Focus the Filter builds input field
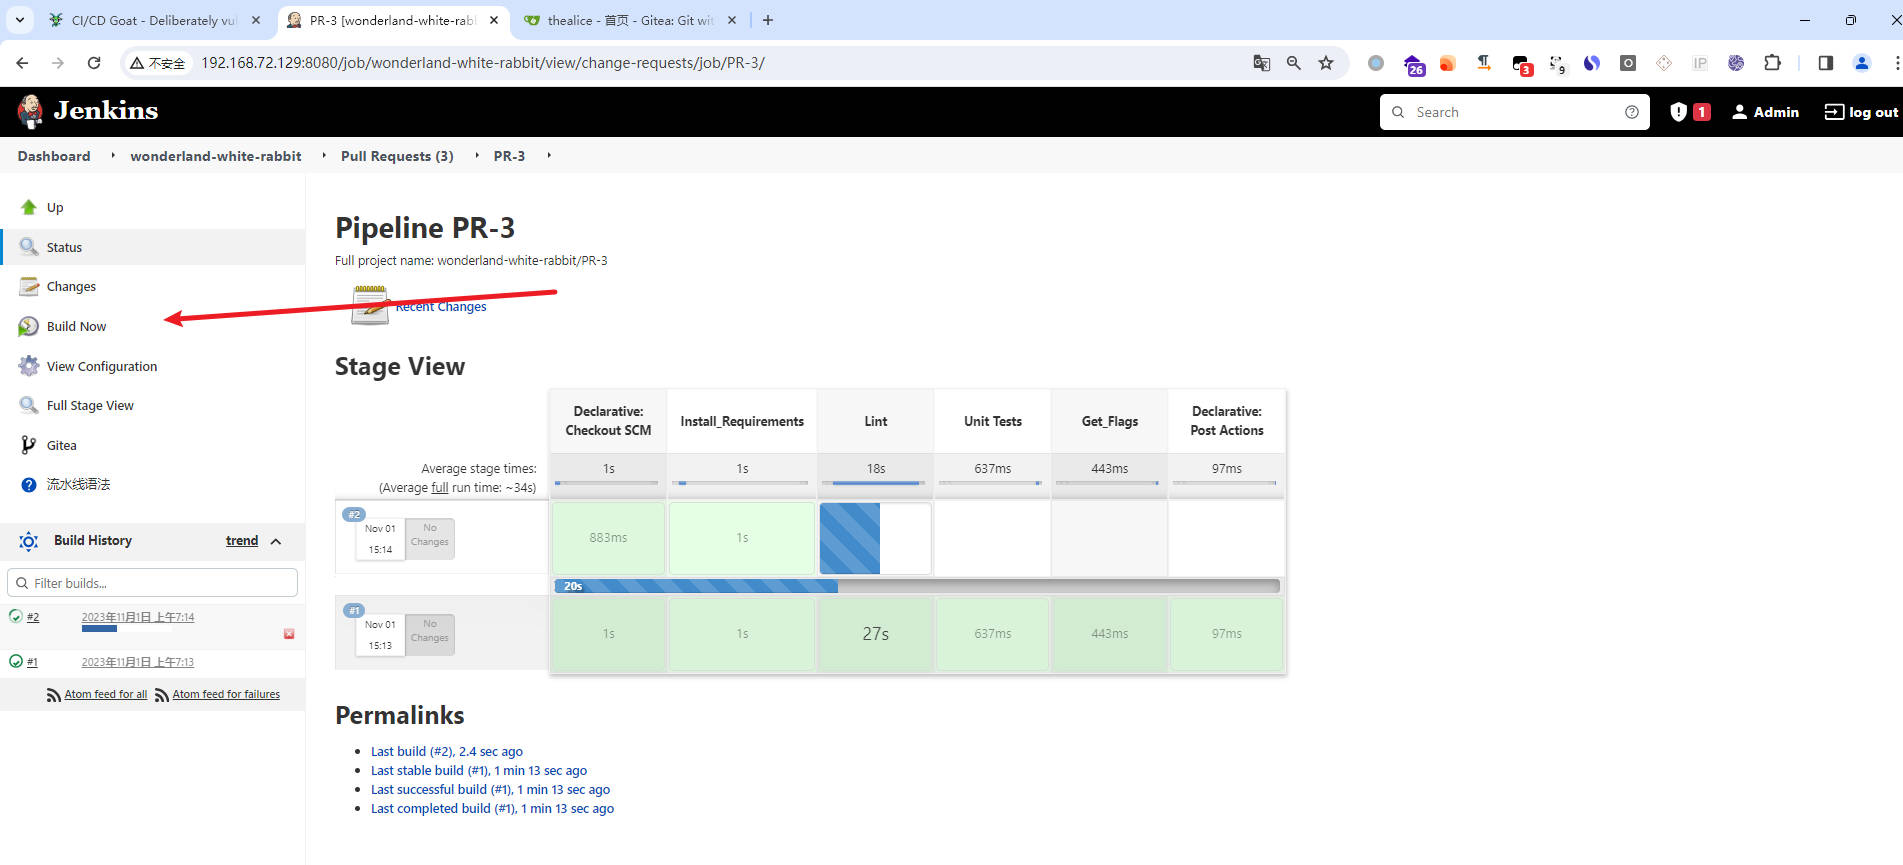This screenshot has width=1903, height=865. point(152,583)
